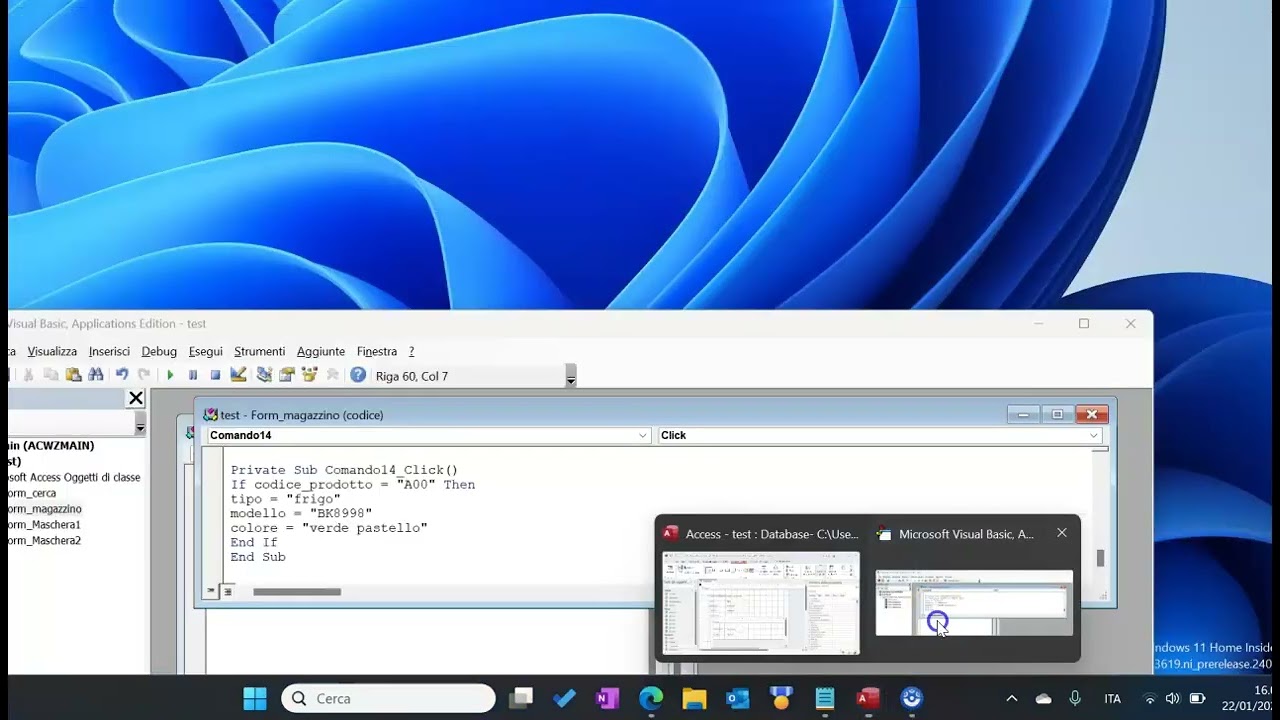Open Outlook from the taskbar
The image size is (1280, 720).
[738, 698]
